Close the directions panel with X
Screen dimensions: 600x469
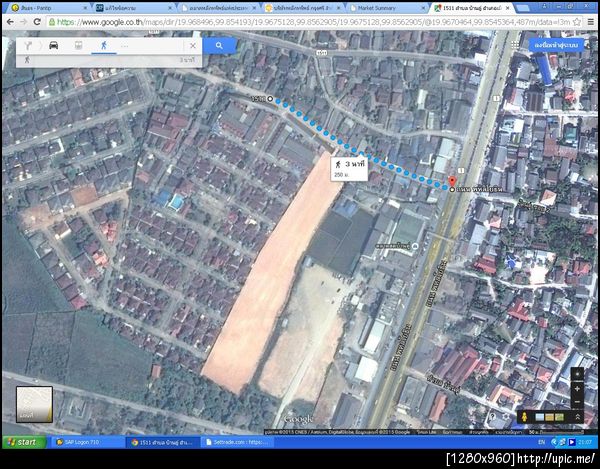(x=193, y=46)
